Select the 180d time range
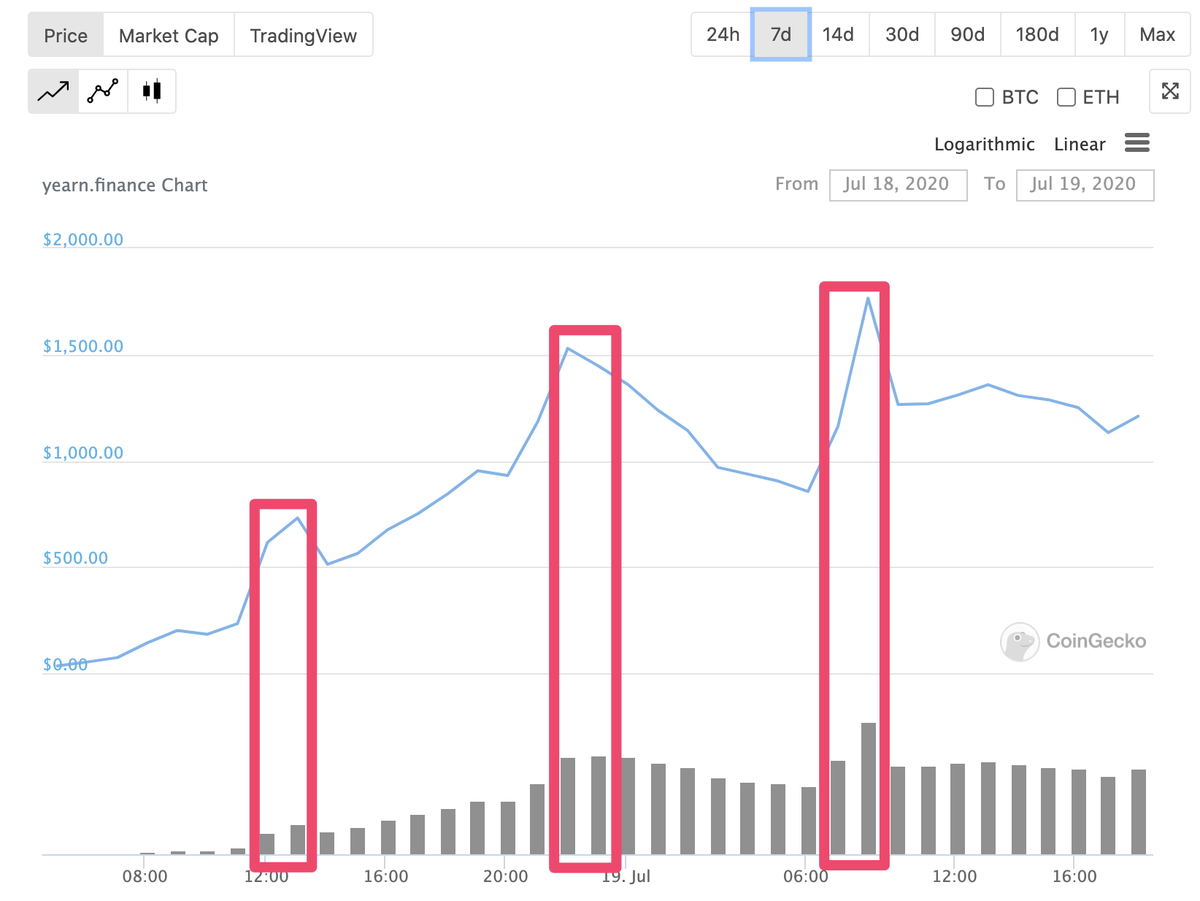 [1037, 35]
